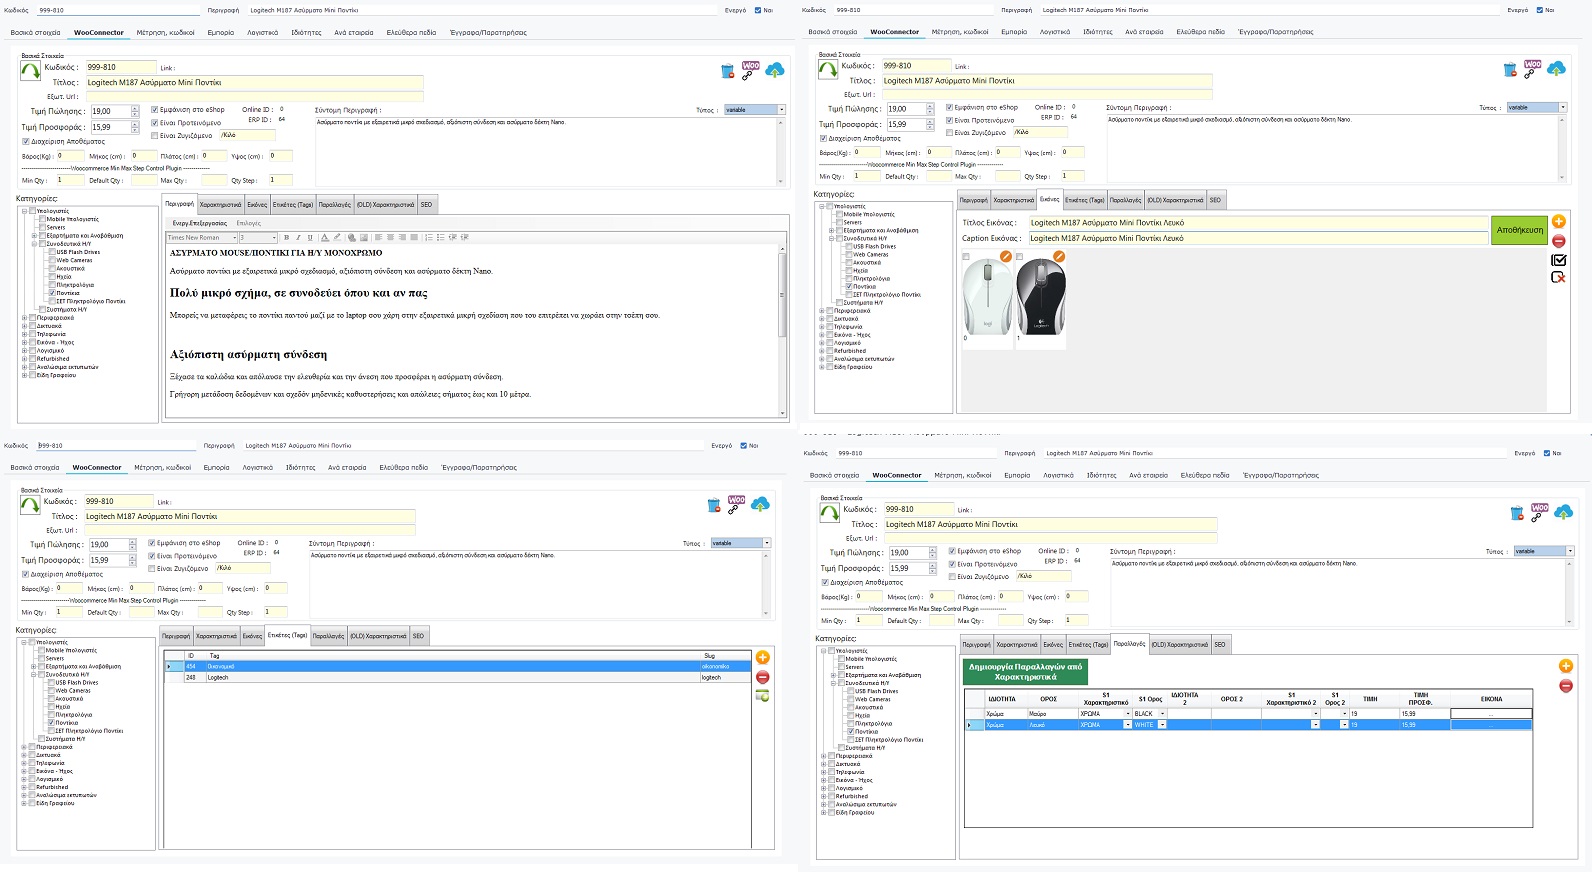Click insert image icon in description editor
This screenshot has height=874, width=1592.
363,238
